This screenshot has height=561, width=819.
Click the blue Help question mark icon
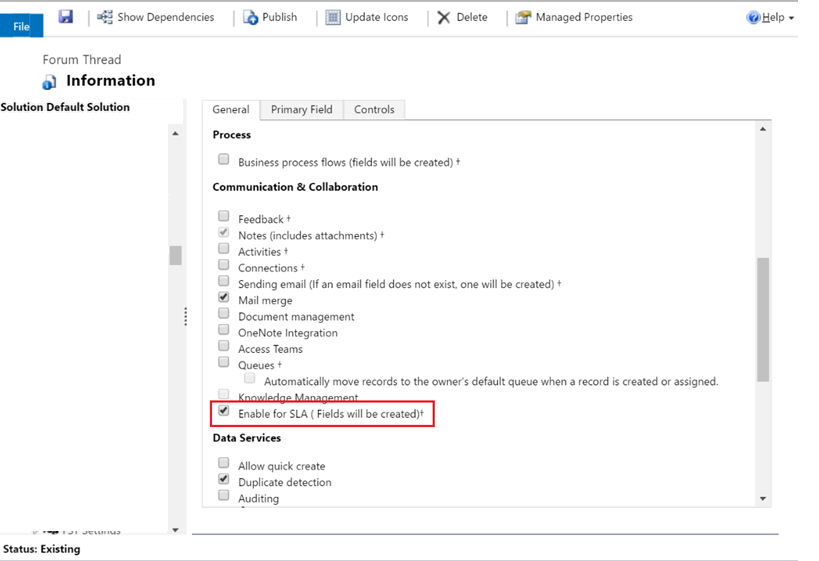[x=754, y=17]
